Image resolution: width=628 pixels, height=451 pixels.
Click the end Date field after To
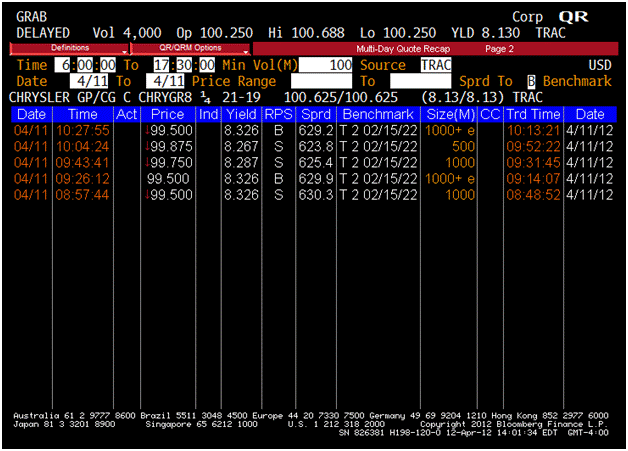click(x=165, y=81)
